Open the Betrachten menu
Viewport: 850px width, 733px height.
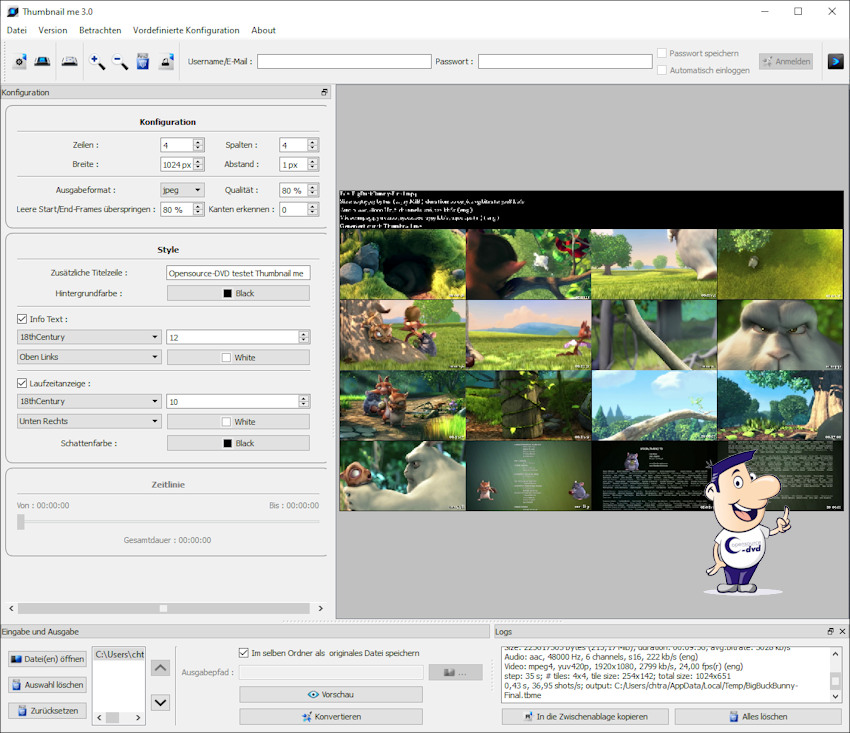(x=100, y=31)
